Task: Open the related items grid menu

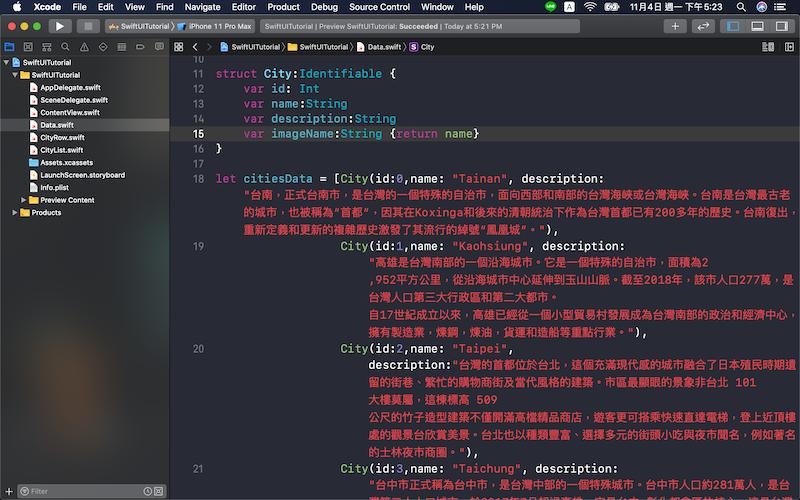Action: 179,47
